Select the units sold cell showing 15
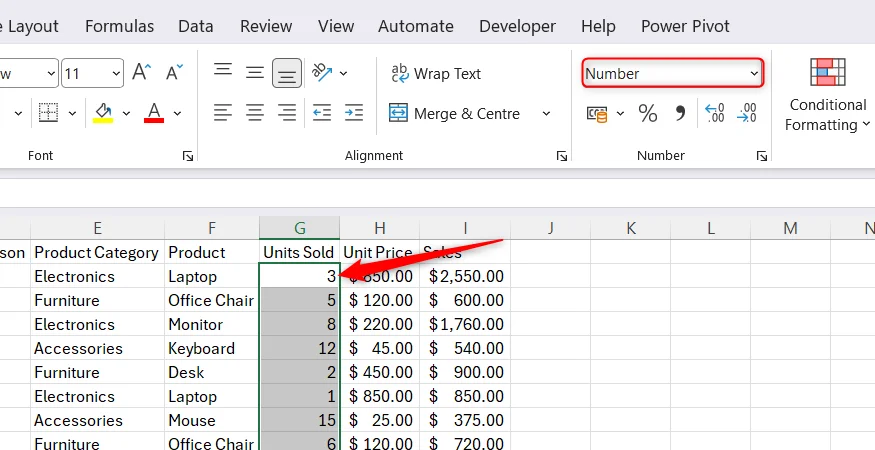Viewport: 875px width, 450px height. (x=300, y=420)
